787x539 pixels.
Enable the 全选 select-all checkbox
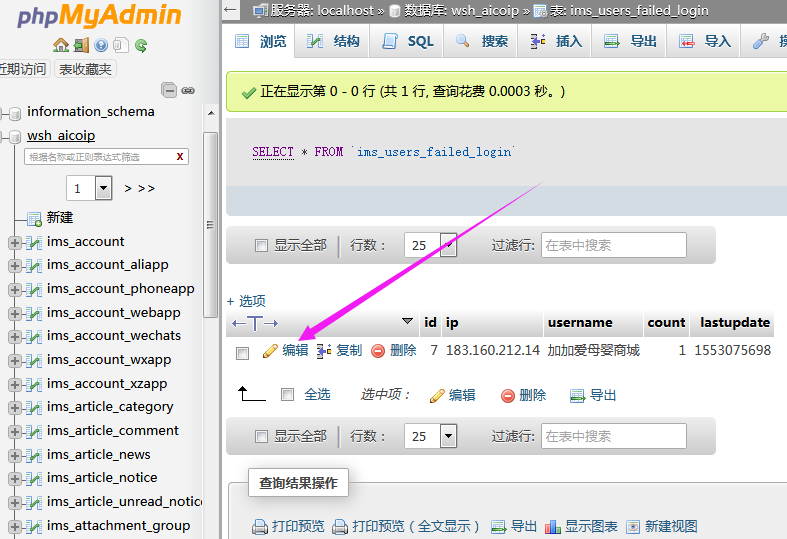[288, 395]
